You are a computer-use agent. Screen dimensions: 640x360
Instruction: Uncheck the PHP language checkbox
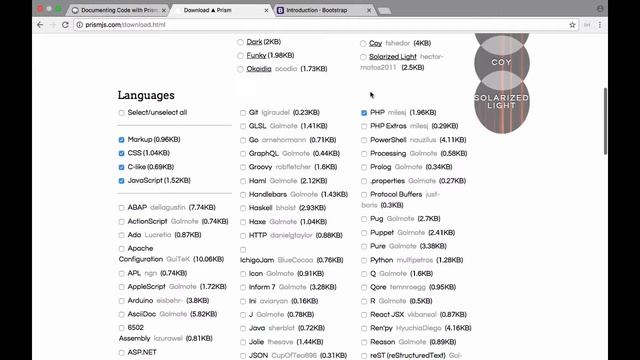point(364,113)
